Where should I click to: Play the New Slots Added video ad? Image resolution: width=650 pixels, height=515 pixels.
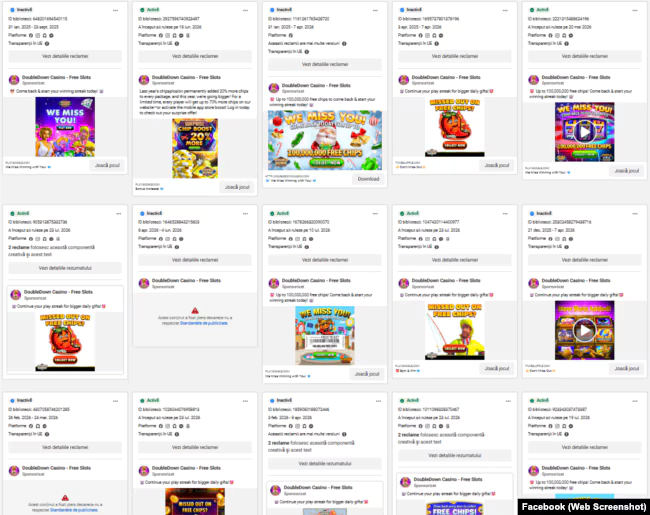pos(585,330)
